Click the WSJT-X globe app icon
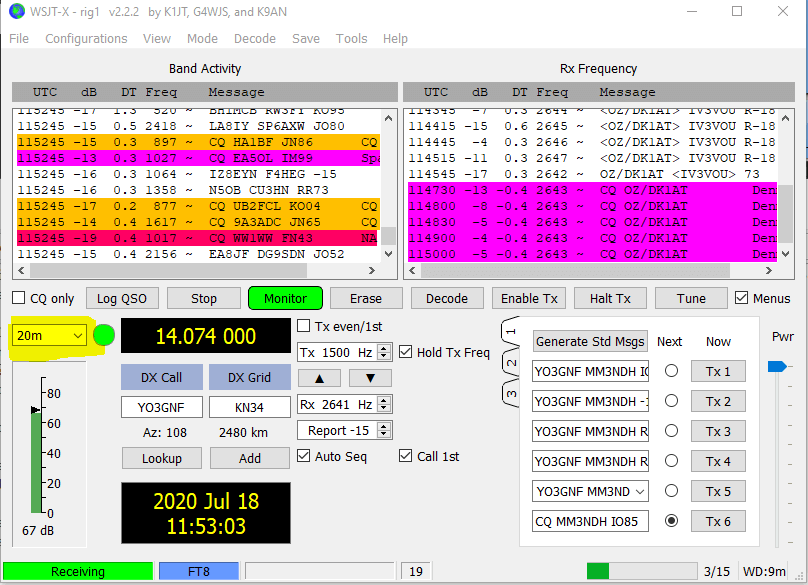 (x=17, y=11)
